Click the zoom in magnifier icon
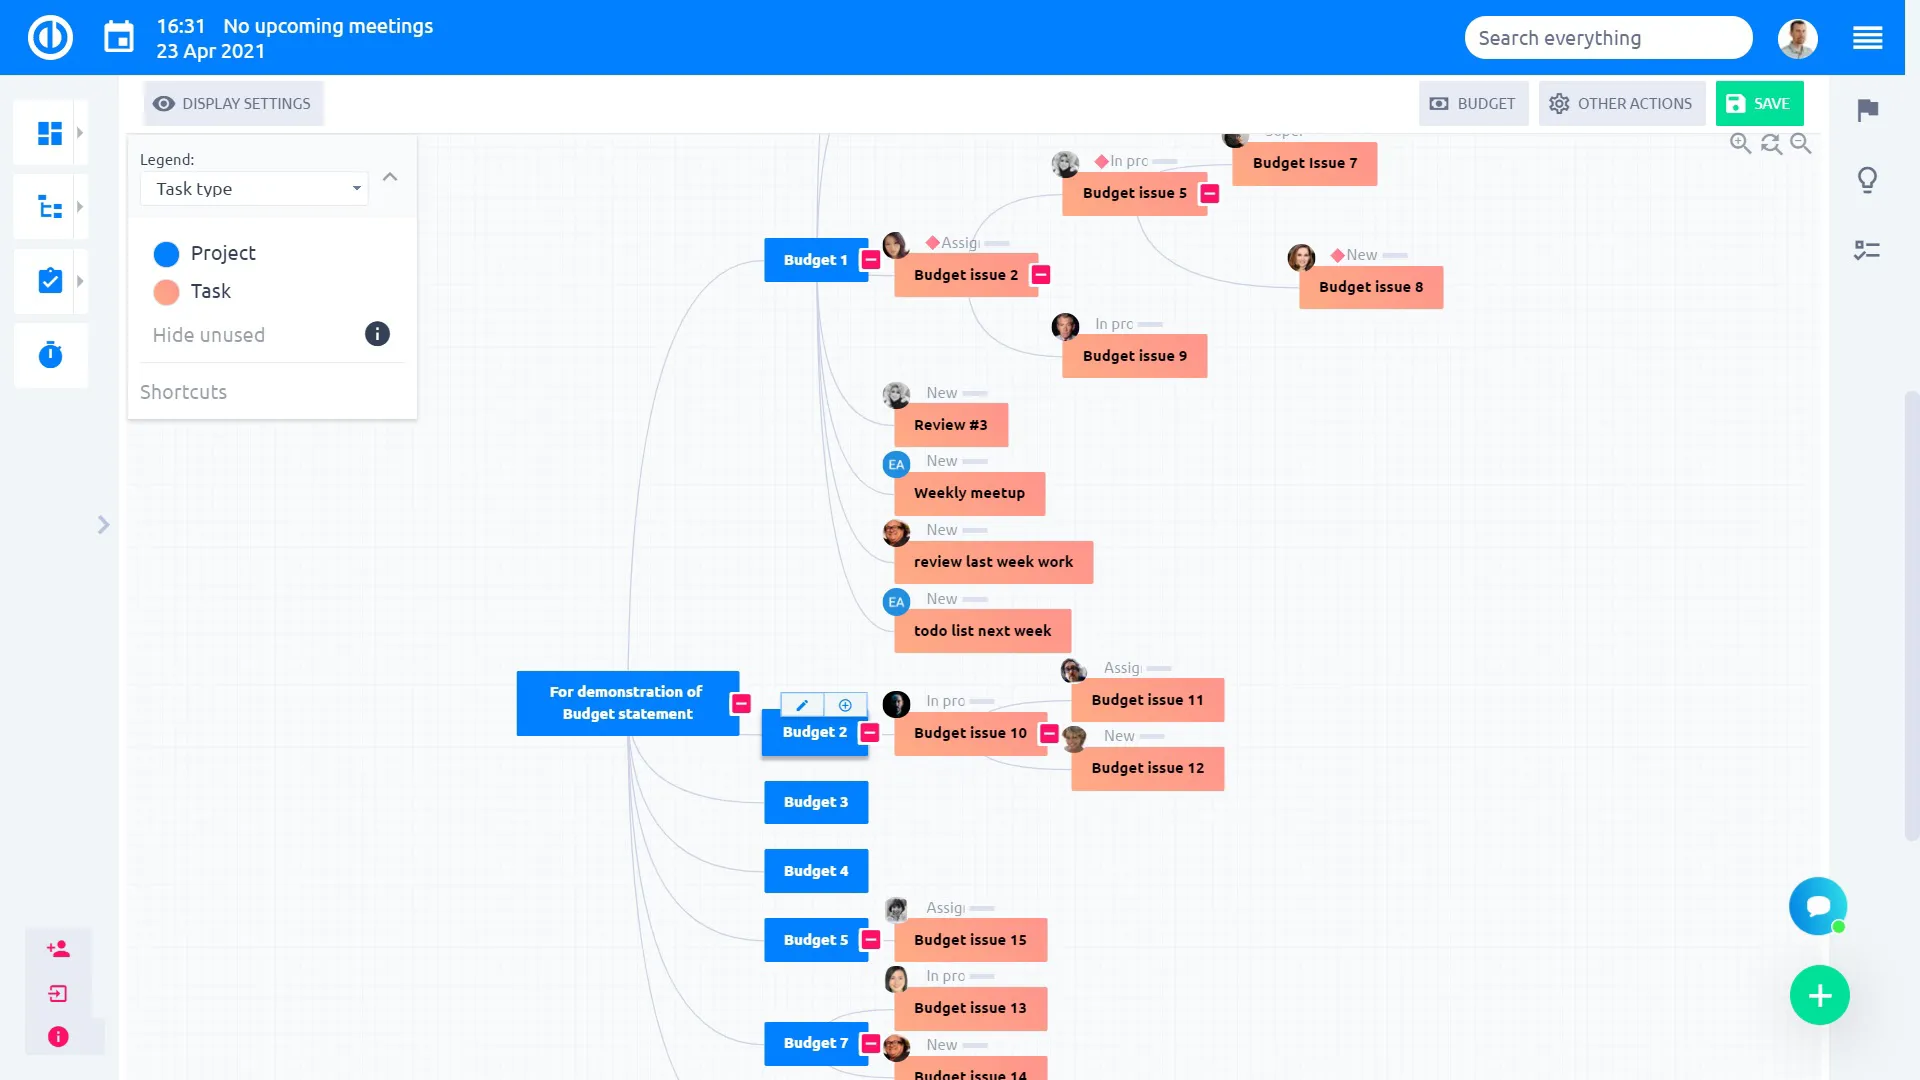Viewport: 1920px width, 1080px height. click(x=1740, y=144)
